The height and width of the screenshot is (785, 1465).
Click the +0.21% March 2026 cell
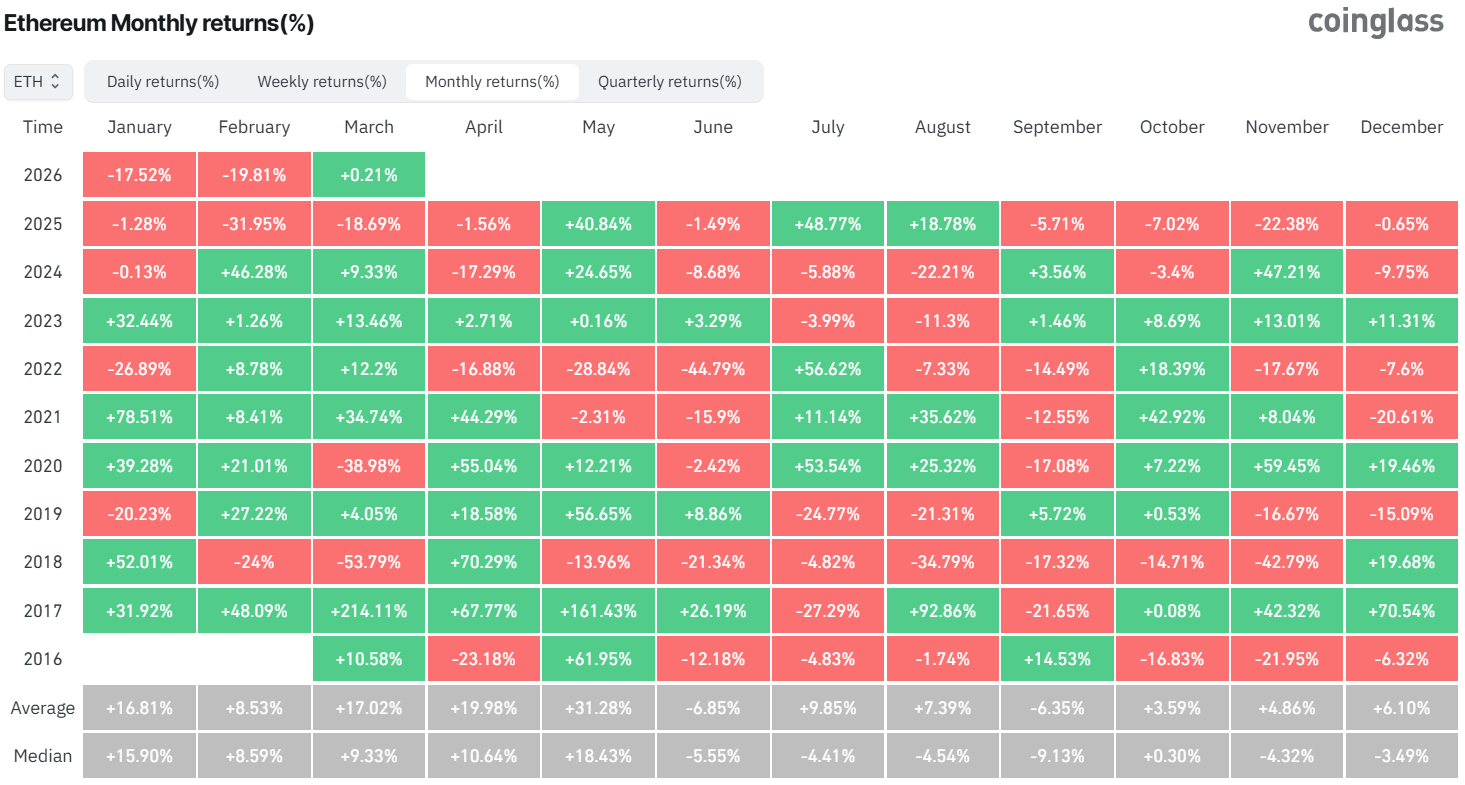pos(369,175)
